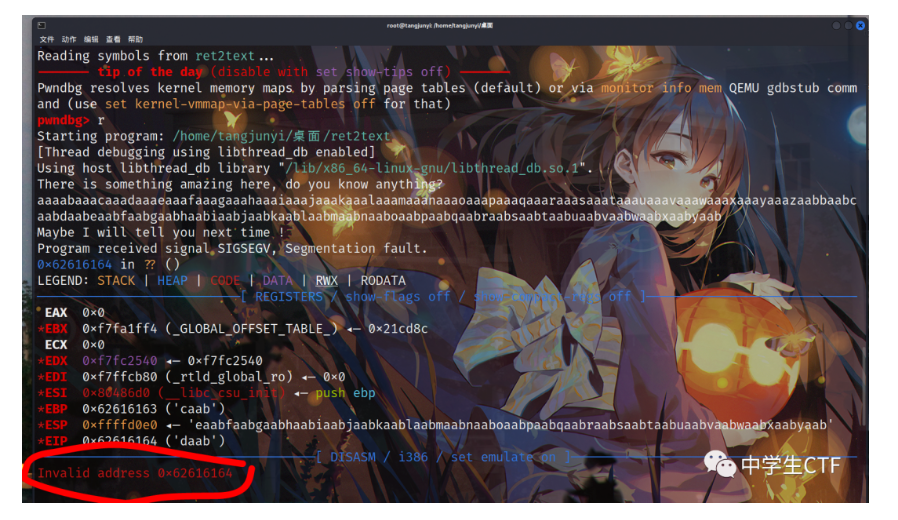Click the RWX label in the legend
Image resolution: width=898 pixels, height=520 pixels.
click(327, 281)
